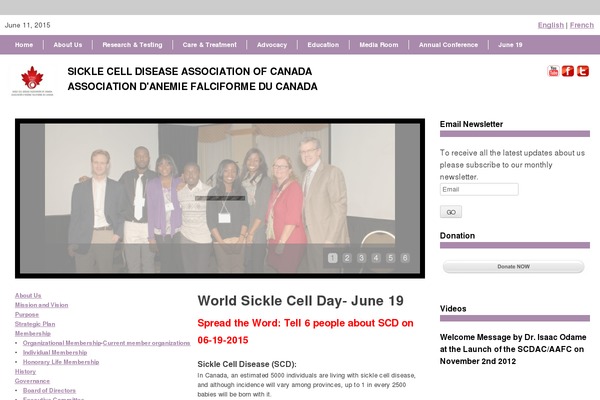Open the Honorary Life Membership link

click(61, 362)
